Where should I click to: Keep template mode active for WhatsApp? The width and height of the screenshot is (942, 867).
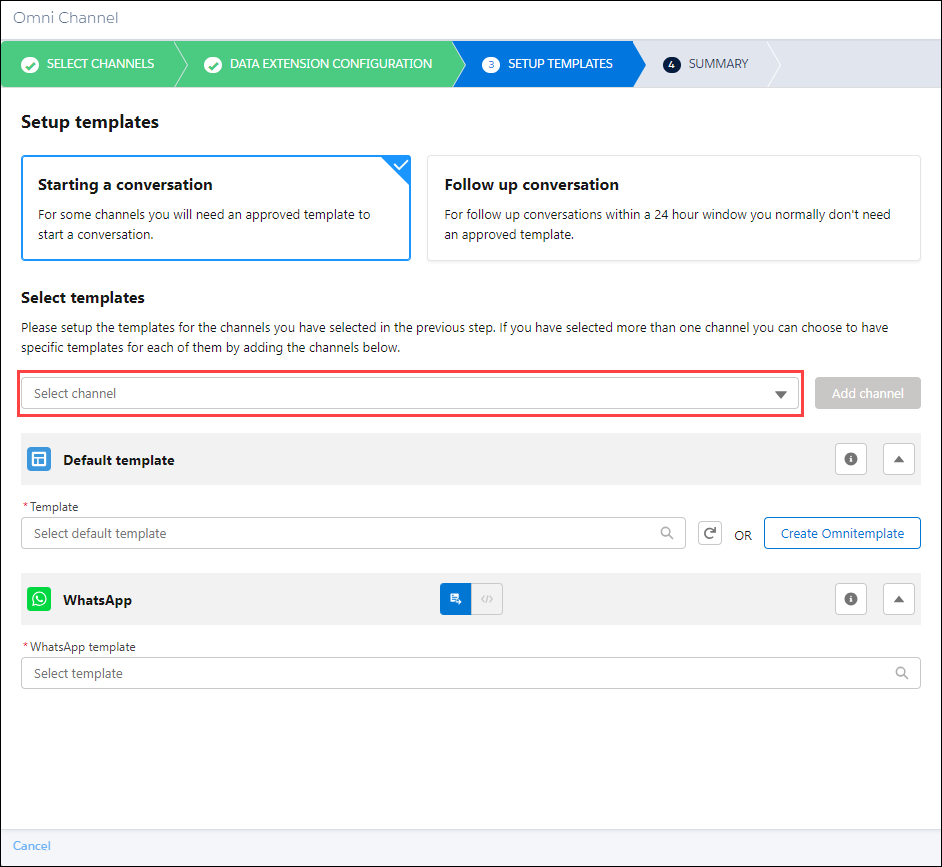click(x=455, y=598)
